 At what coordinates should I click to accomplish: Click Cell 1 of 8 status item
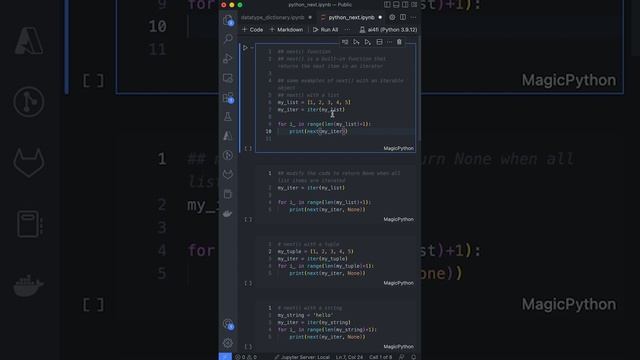pos(380,357)
